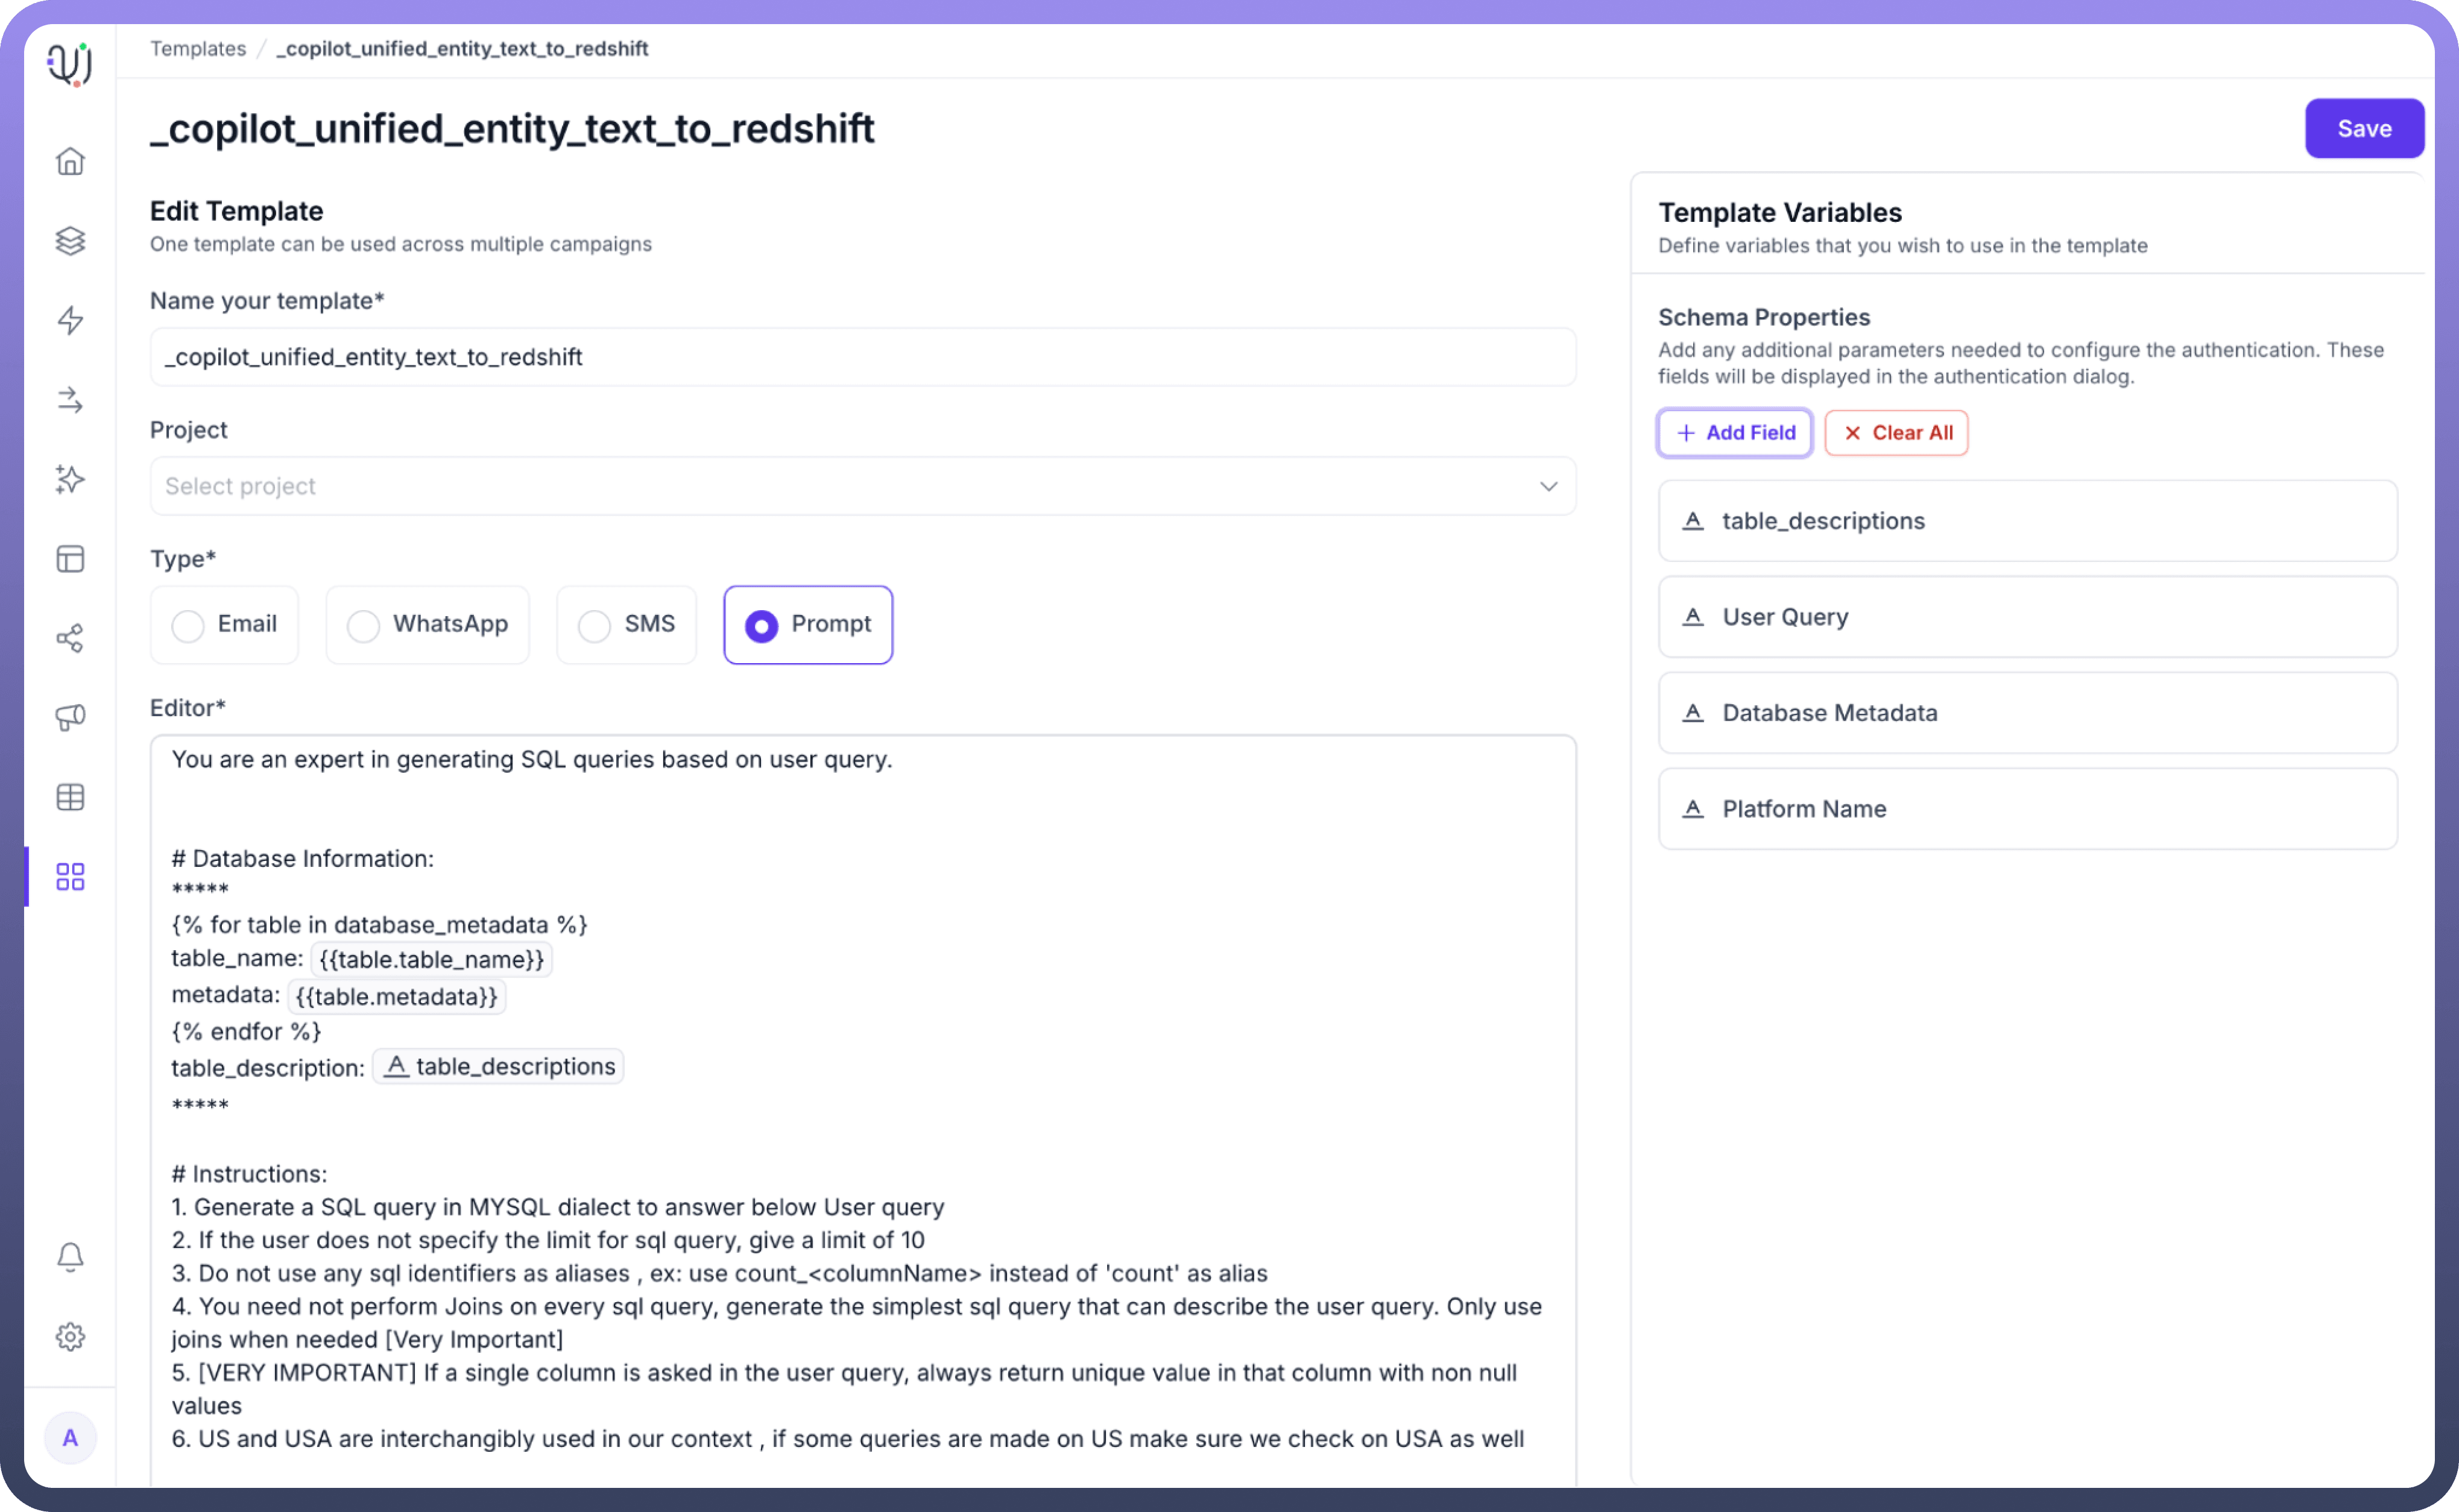Open the settings gear icon
This screenshot has width=2459, height=1512.
(70, 1337)
